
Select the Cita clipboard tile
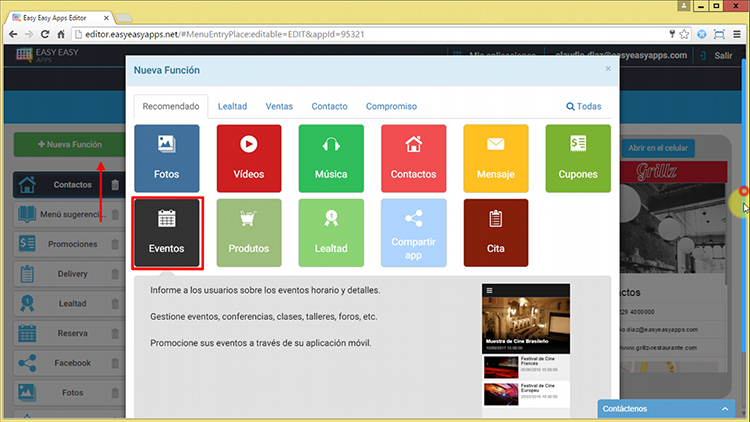[x=496, y=233]
